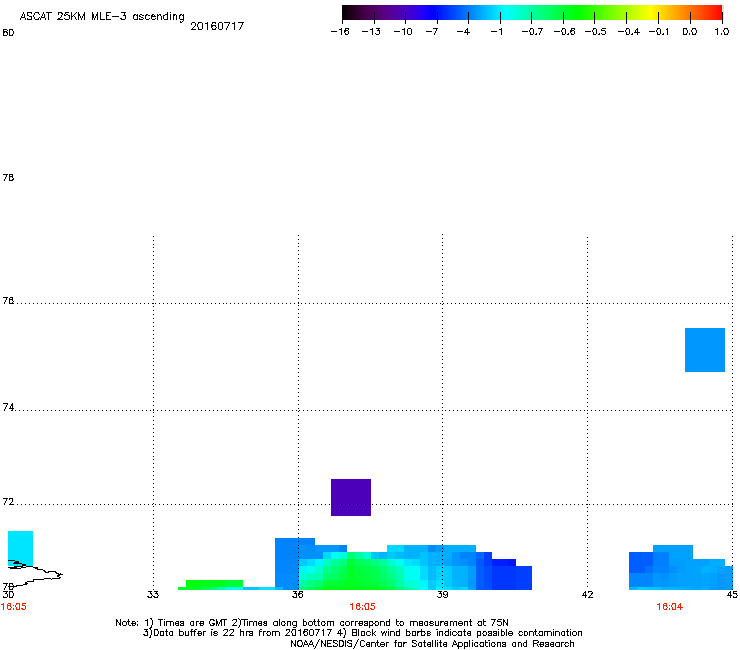The image size is (740, 650).
Task: Click the 72 latitude label
Action: click(x=8, y=501)
